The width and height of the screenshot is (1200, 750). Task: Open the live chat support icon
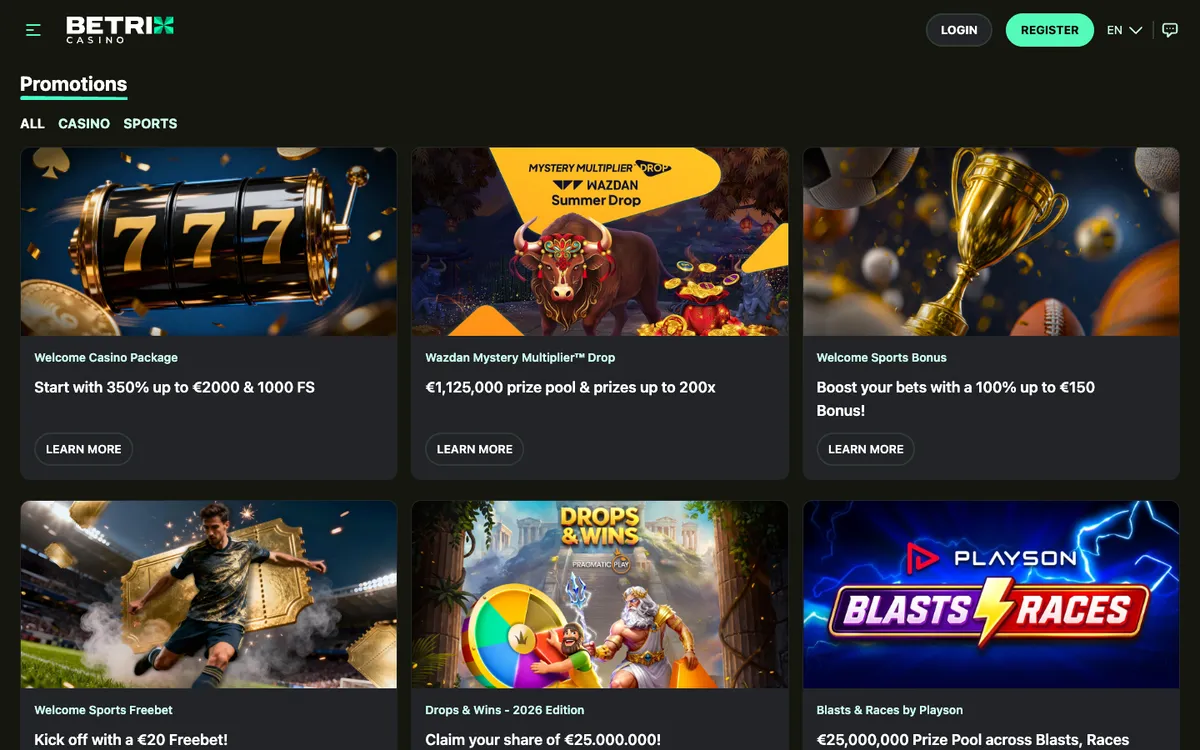[x=1170, y=30]
